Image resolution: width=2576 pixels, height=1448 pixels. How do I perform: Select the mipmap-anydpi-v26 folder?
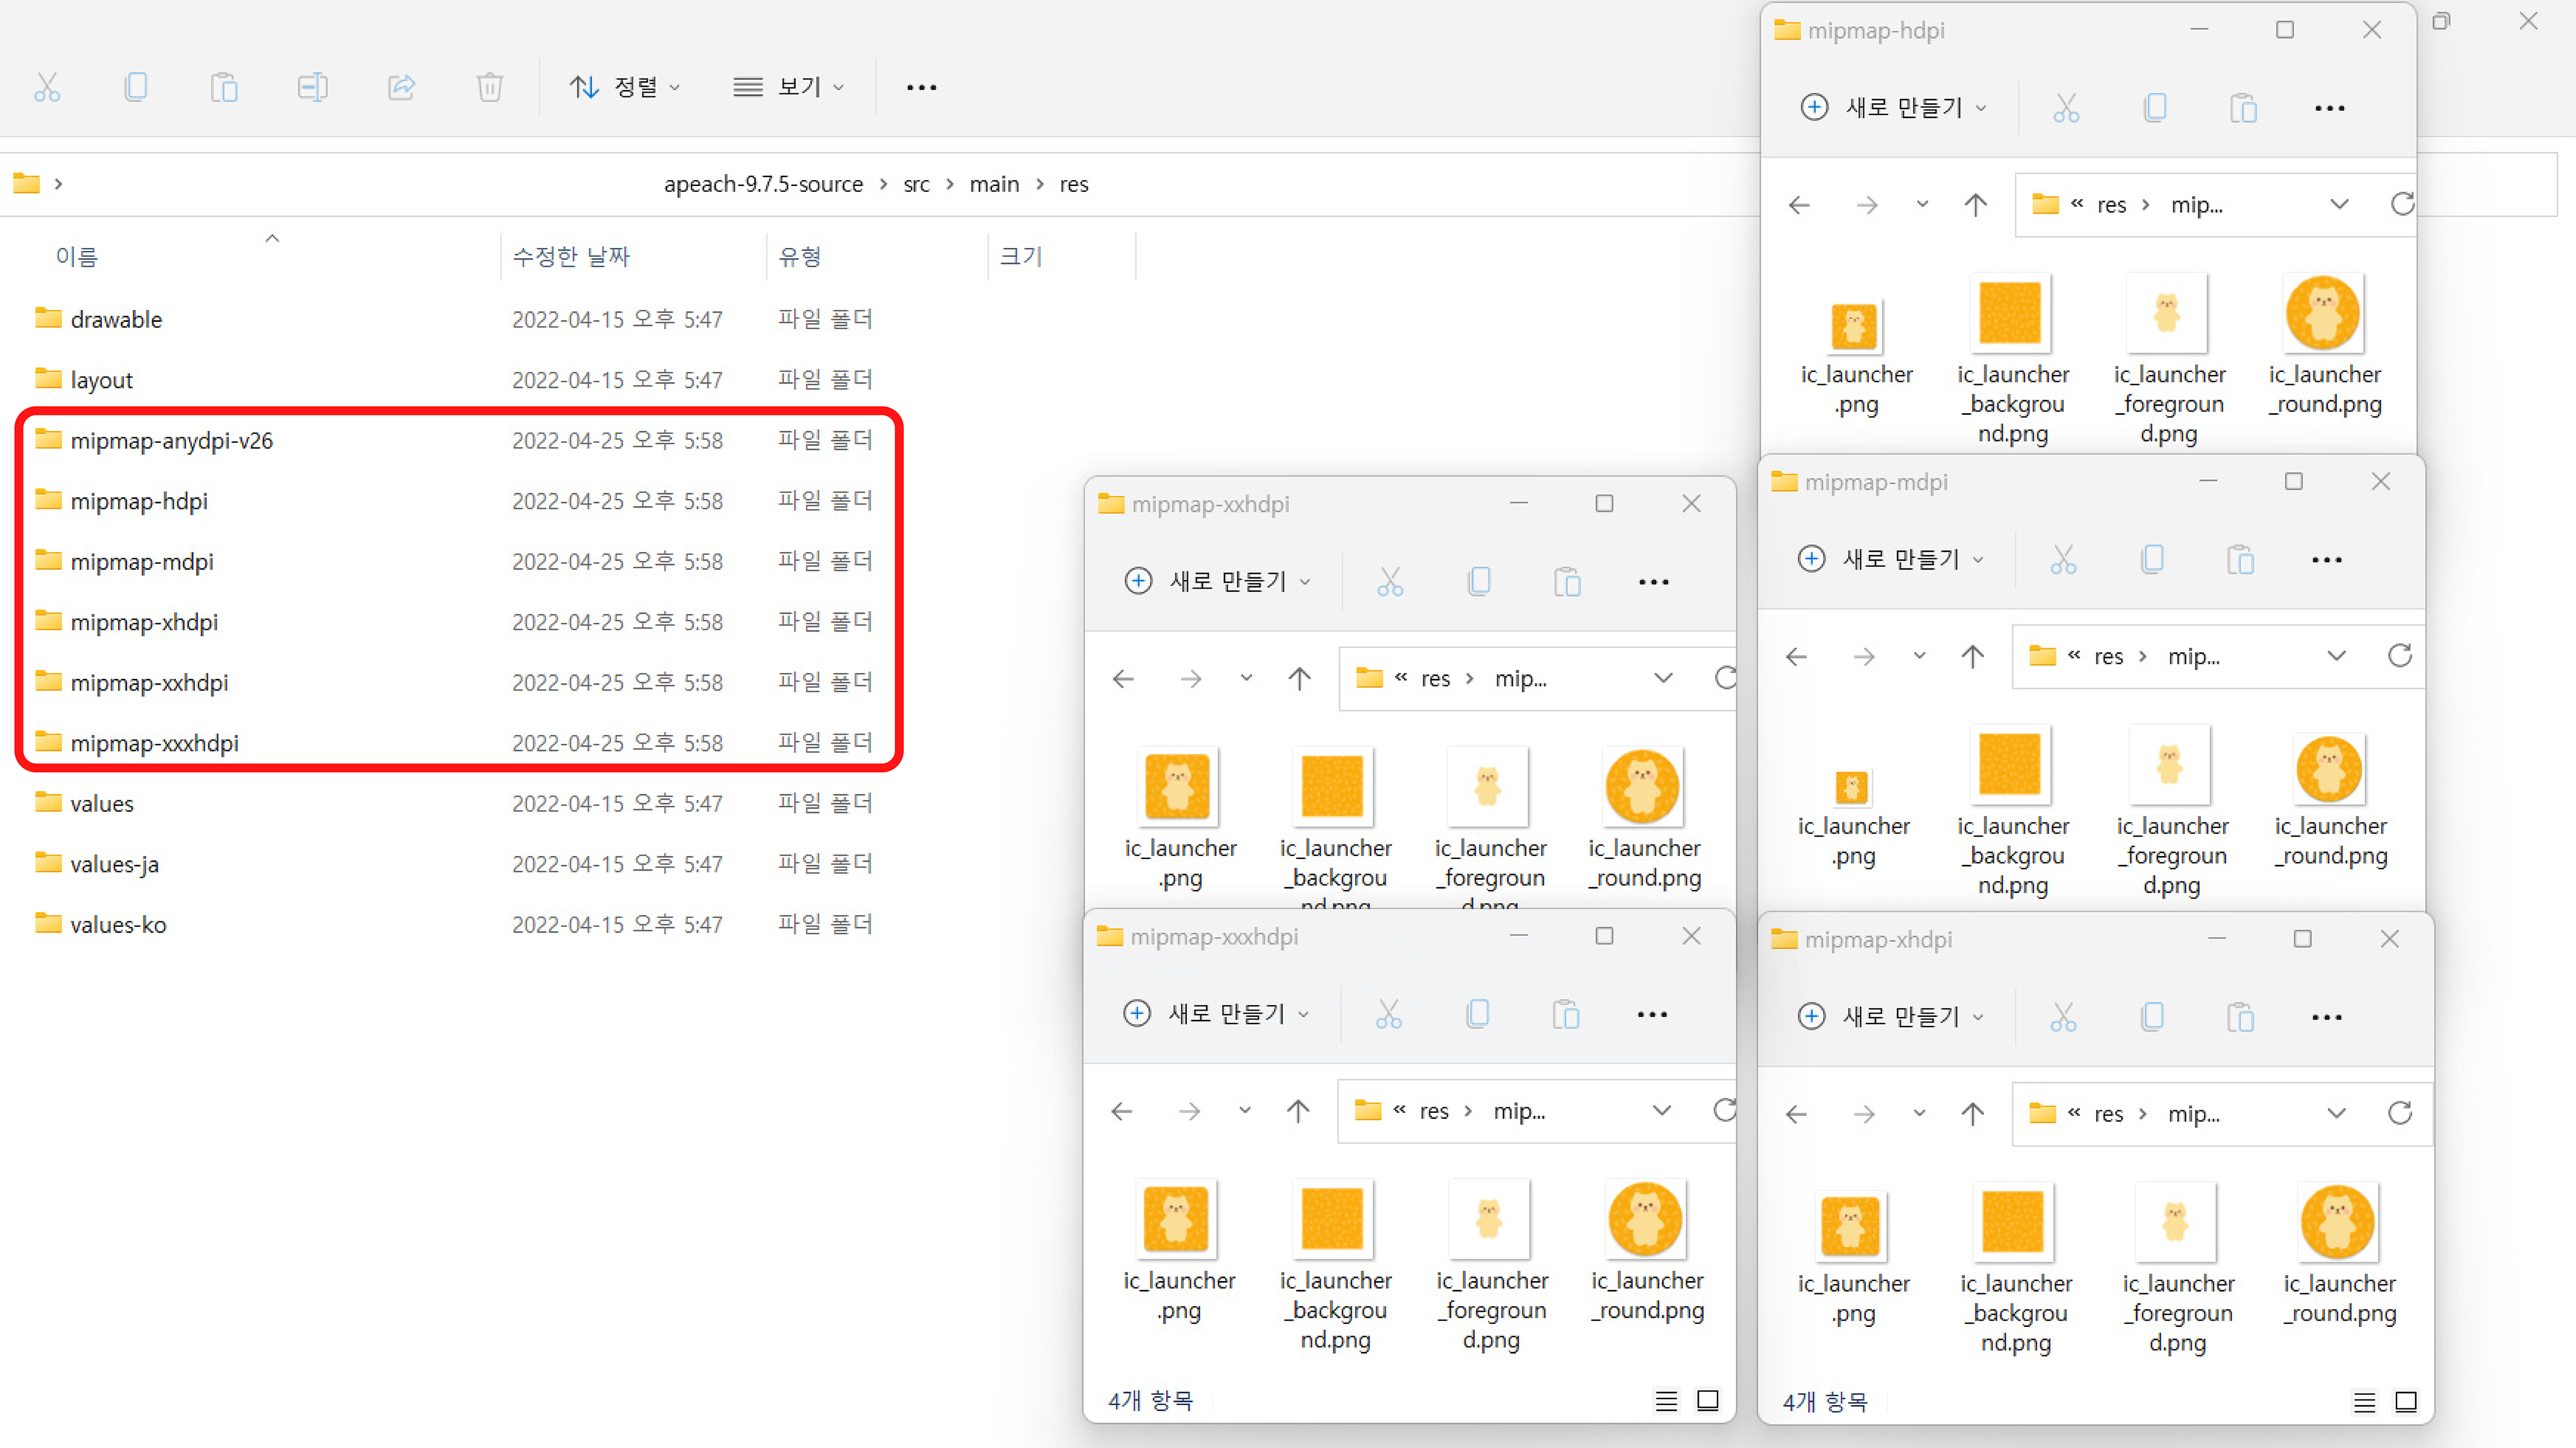tap(171, 440)
